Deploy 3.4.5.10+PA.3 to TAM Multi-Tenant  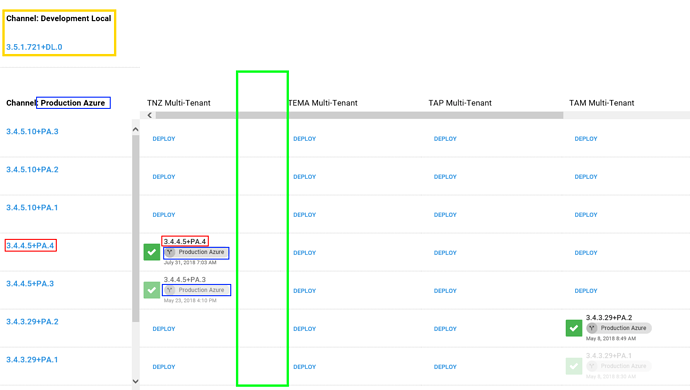tap(586, 139)
